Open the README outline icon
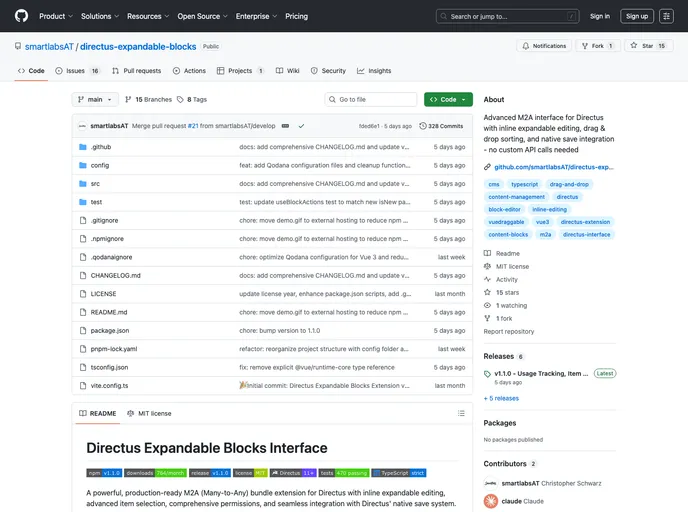 (x=461, y=413)
